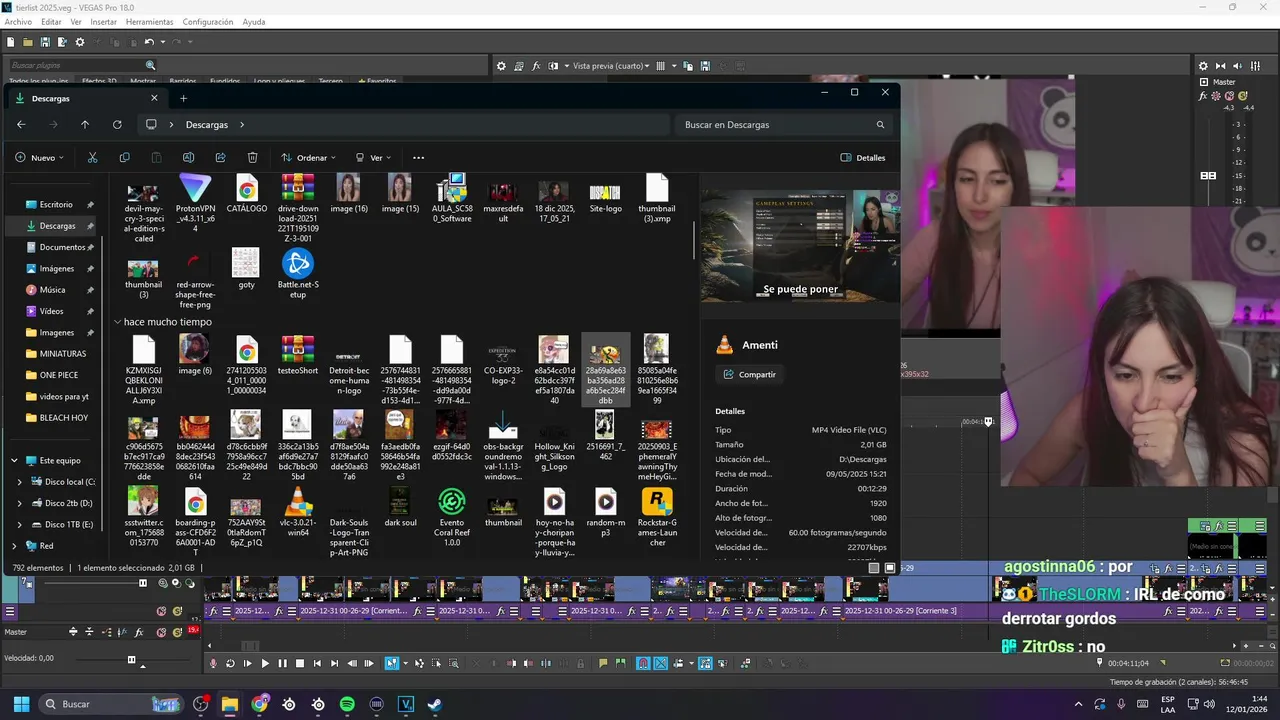Click the Delete trash icon in Explorer

pos(252,158)
